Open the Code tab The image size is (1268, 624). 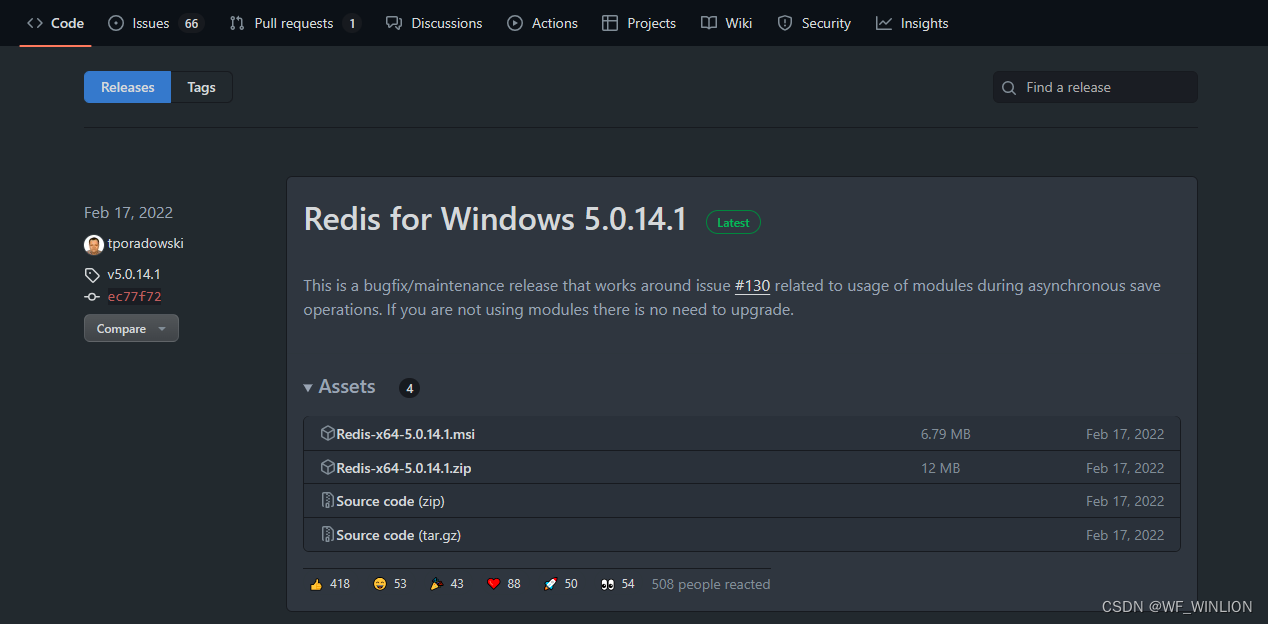(x=55, y=23)
